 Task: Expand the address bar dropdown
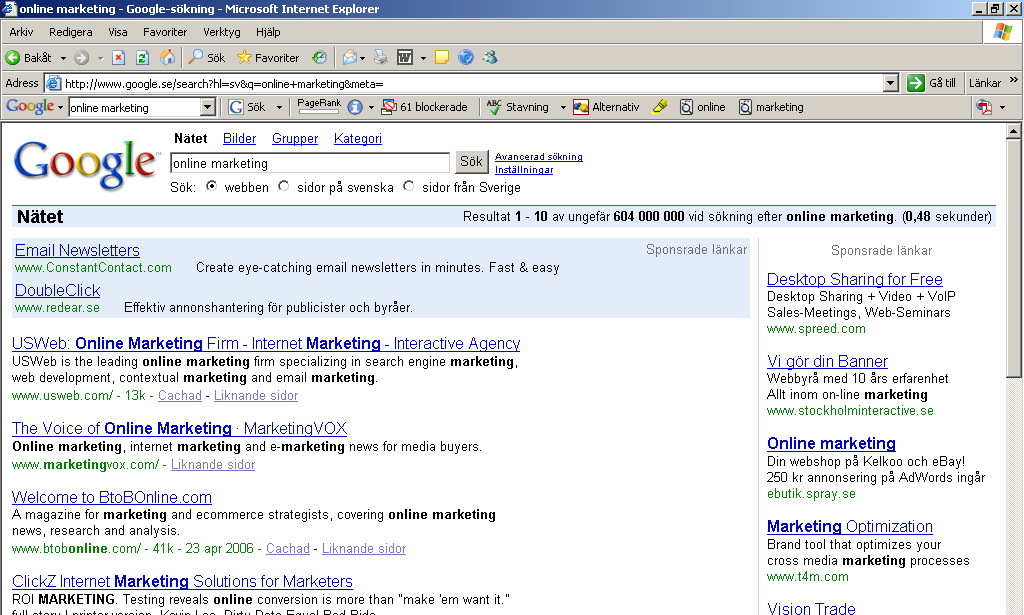coord(891,83)
